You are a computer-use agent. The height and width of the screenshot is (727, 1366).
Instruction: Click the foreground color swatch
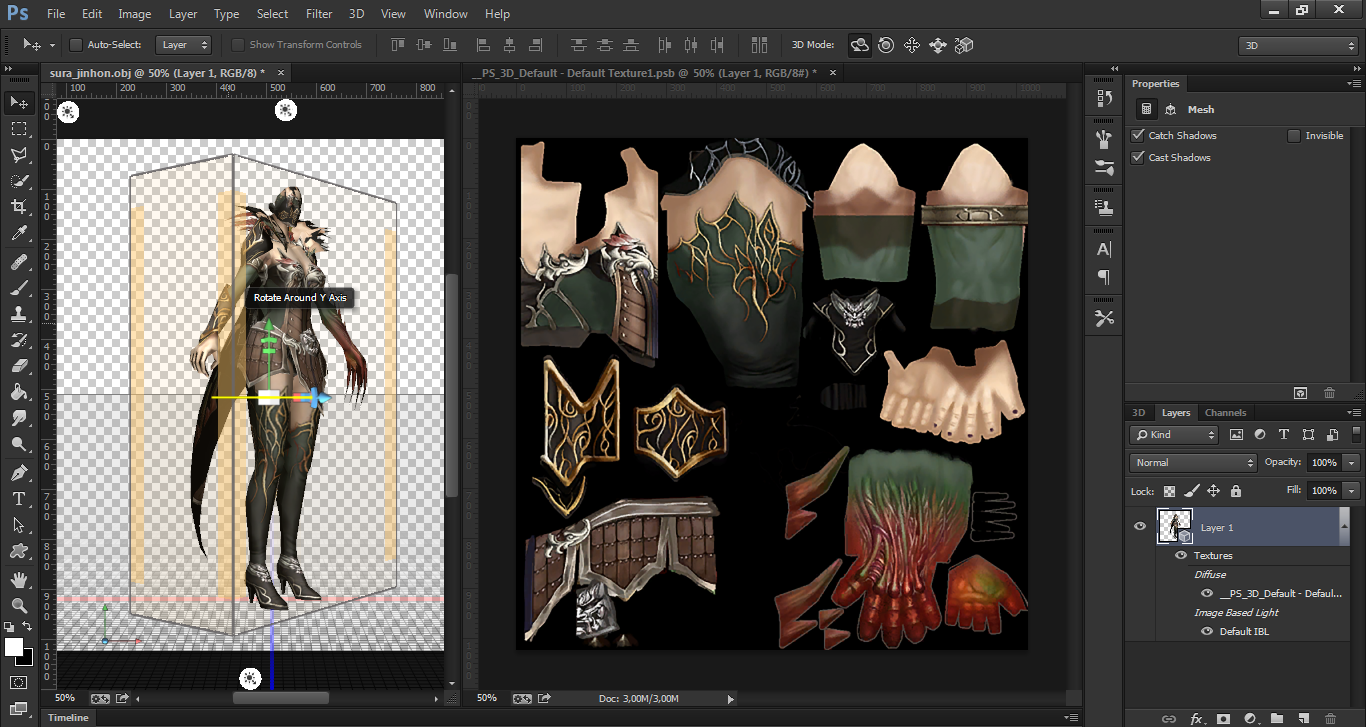[x=14, y=647]
